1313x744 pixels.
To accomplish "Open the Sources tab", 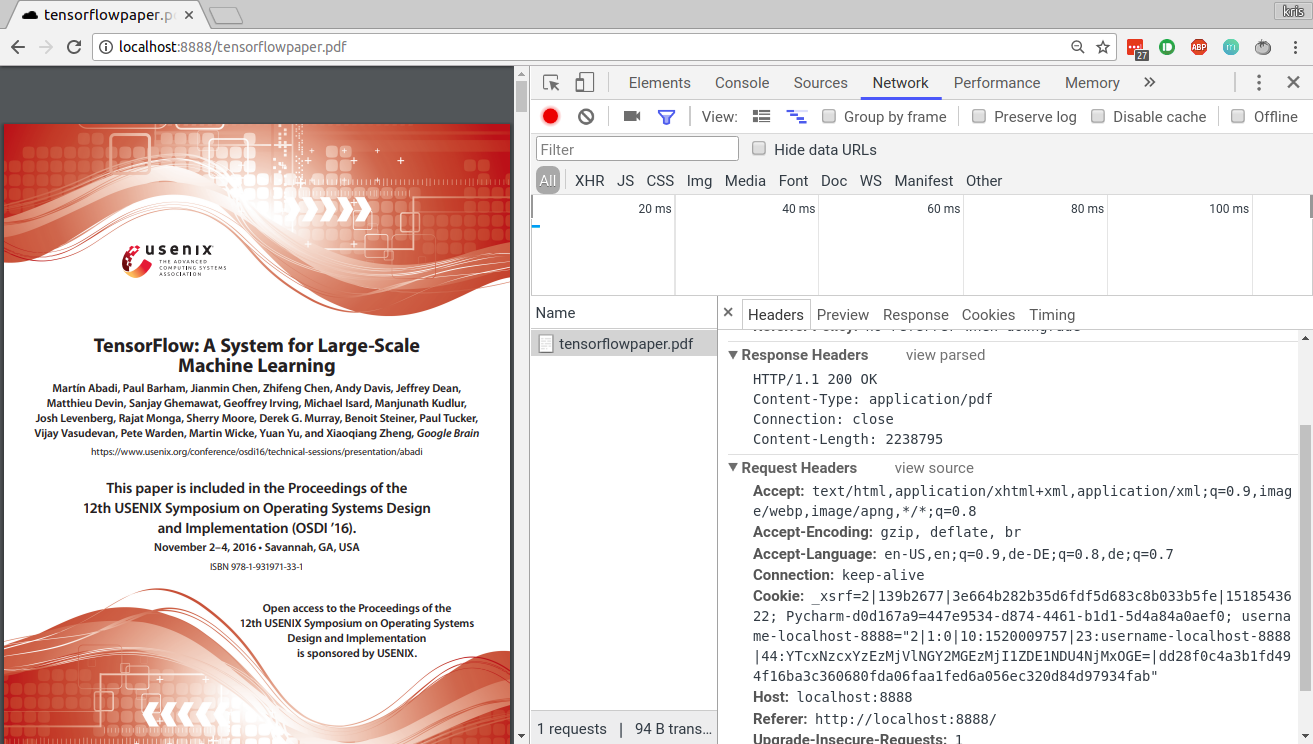I will point(820,83).
